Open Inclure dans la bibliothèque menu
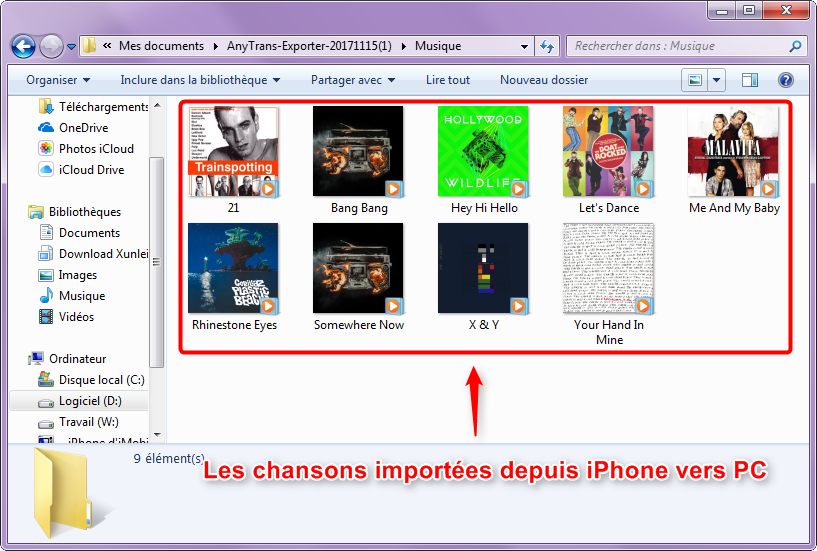This screenshot has height=551, width=817. 200,80
